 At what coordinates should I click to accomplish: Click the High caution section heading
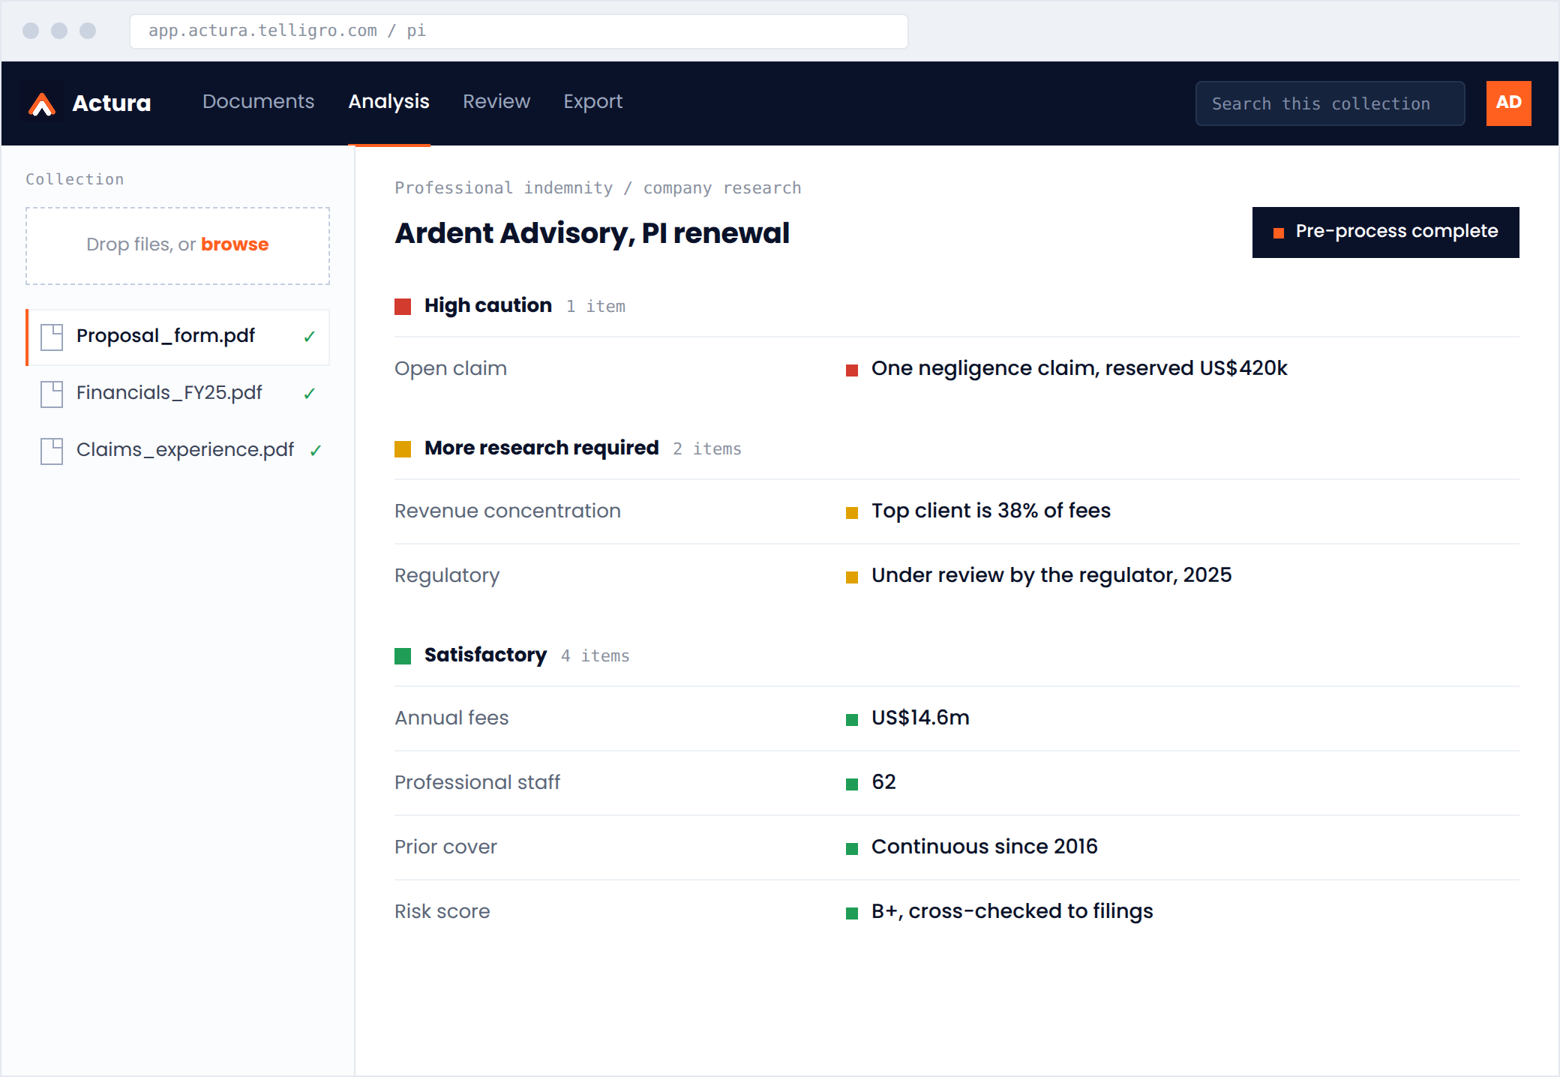coord(488,306)
